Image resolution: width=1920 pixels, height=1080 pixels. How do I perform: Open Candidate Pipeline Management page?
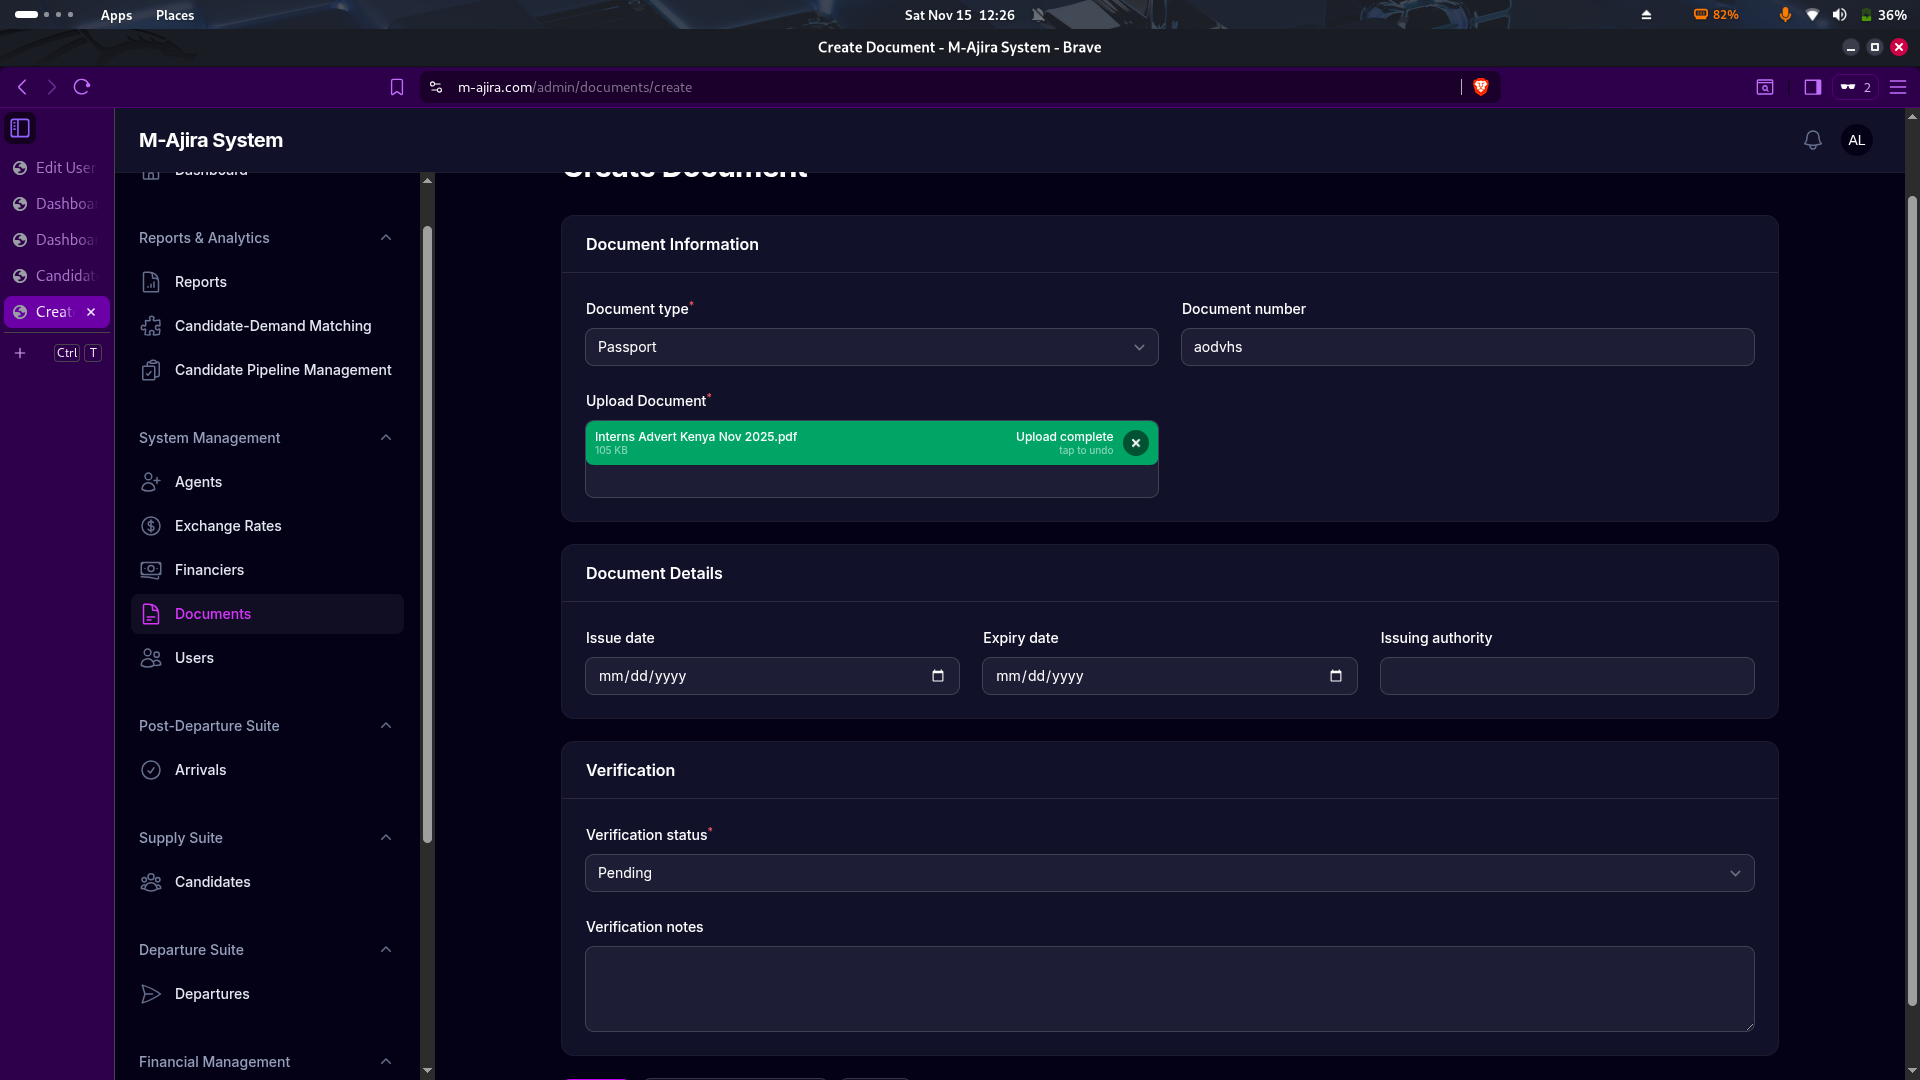282,370
